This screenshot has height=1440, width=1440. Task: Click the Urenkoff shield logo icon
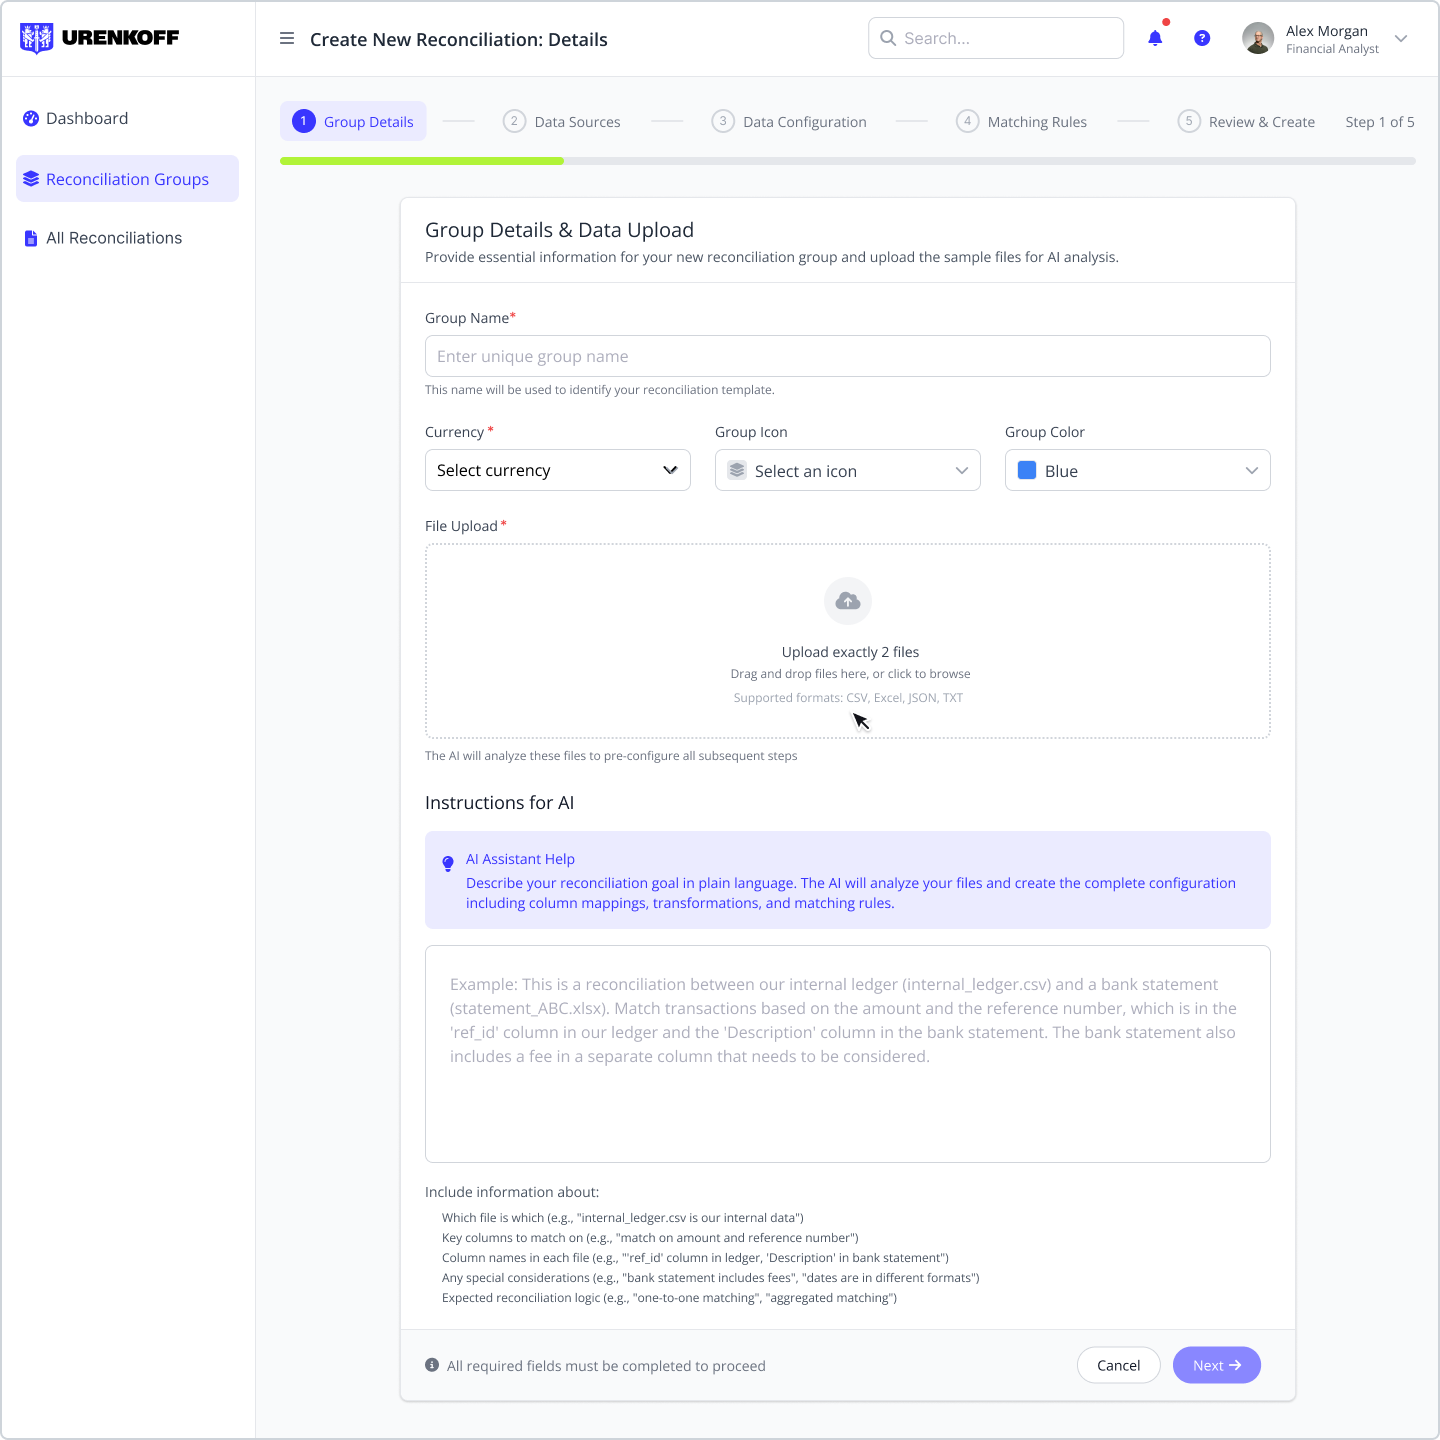pyautogui.click(x=37, y=38)
